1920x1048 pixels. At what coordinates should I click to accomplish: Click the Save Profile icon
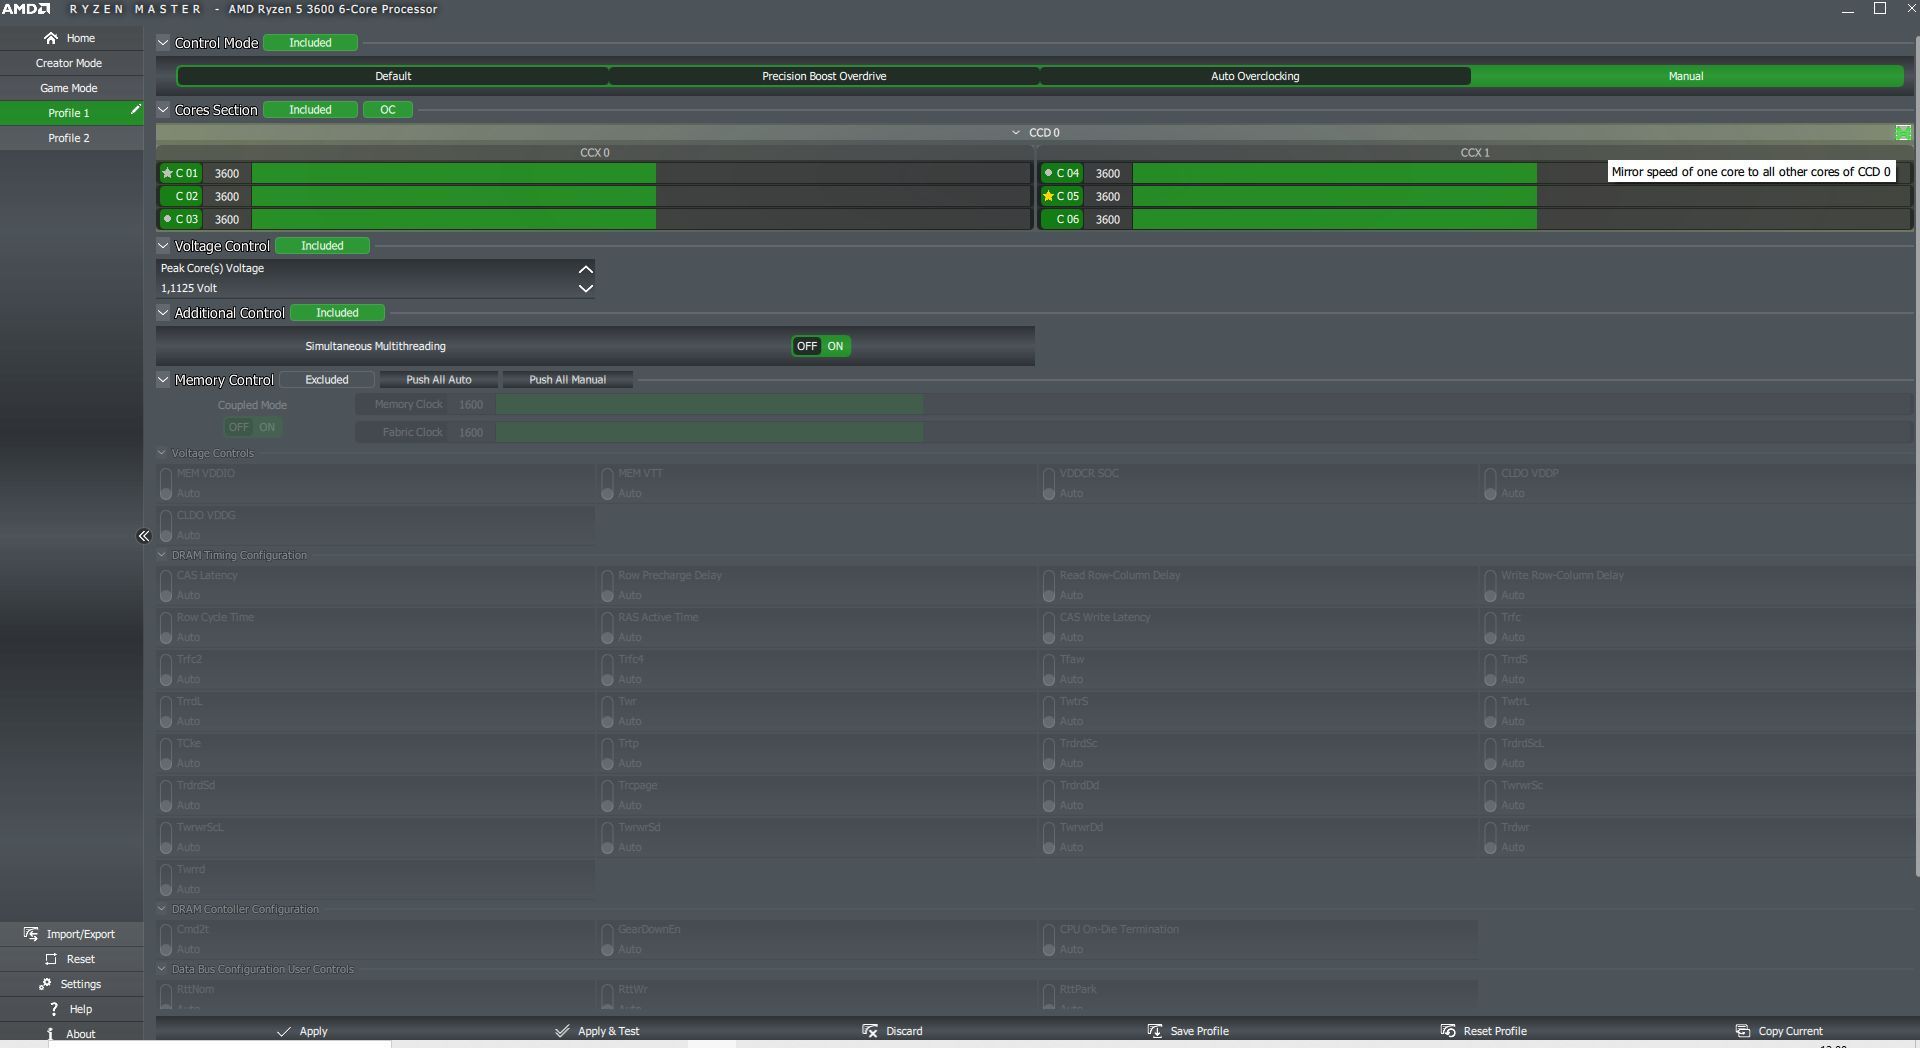(x=1155, y=1031)
